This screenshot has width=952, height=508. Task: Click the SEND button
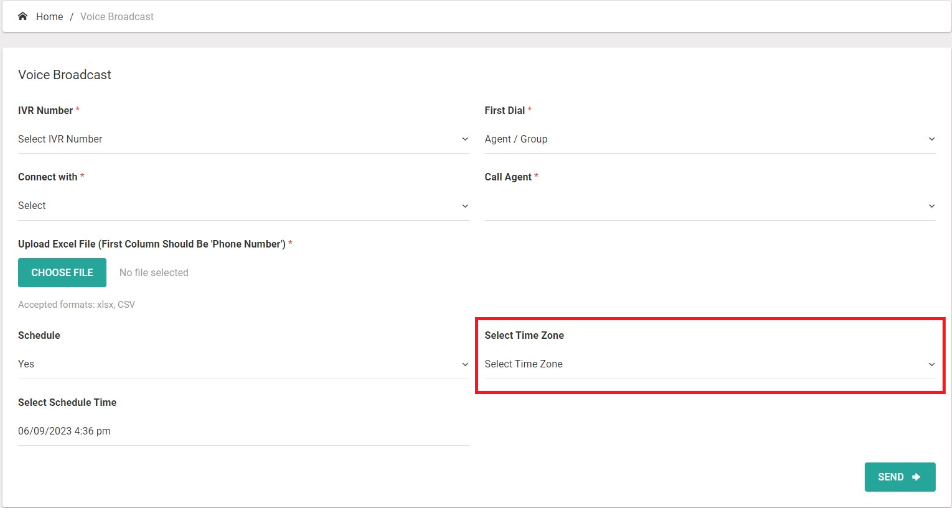coord(900,477)
